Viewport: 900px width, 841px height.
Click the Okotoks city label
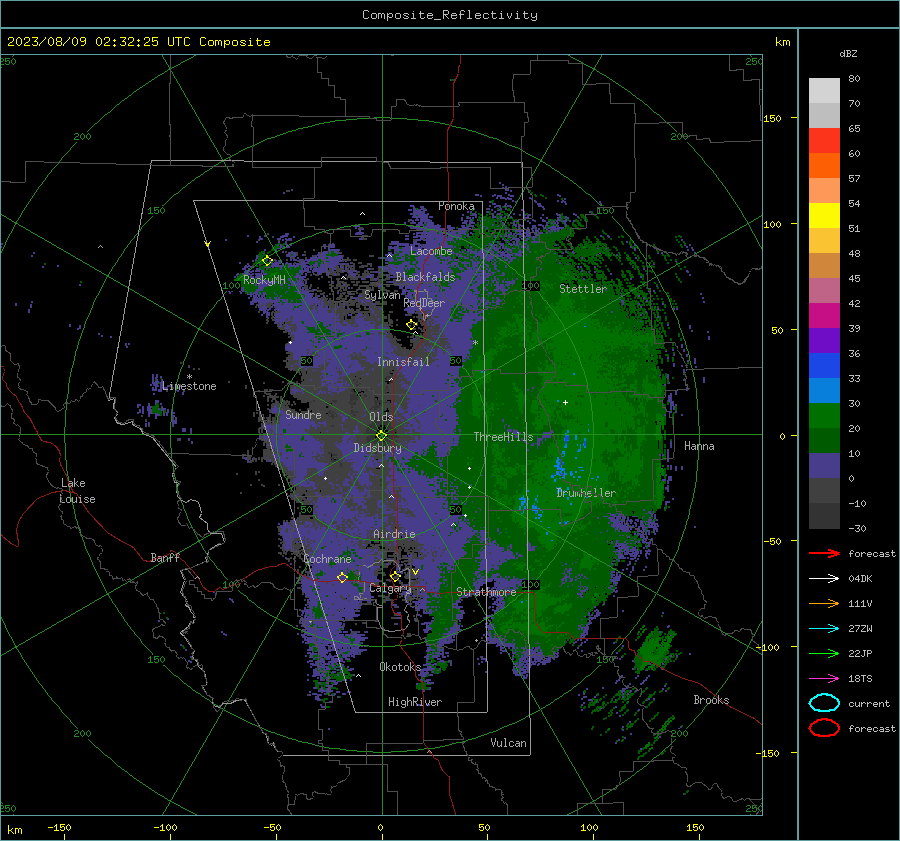click(400, 667)
